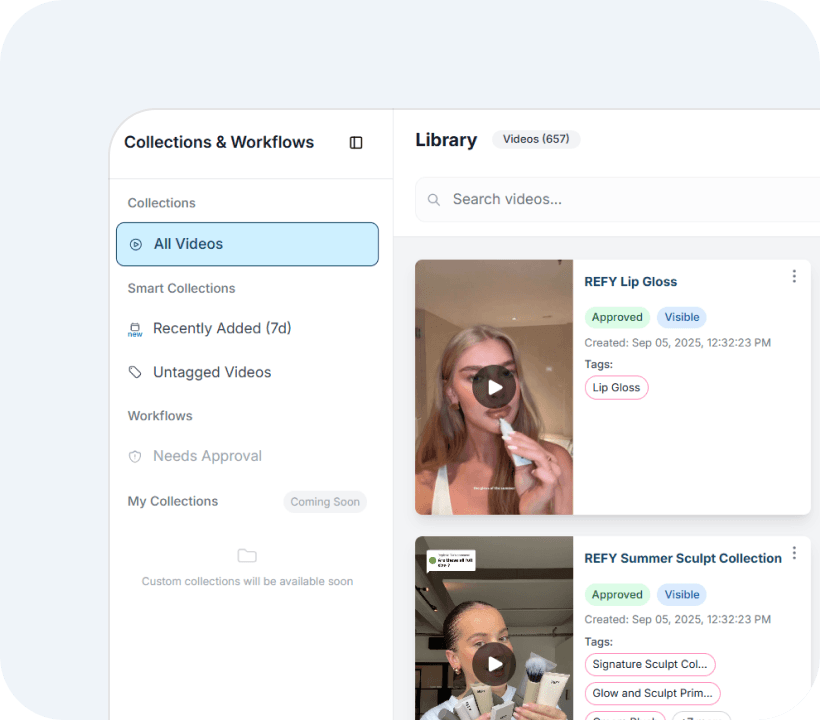Click the Recently Added calendar icon
The height and width of the screenshot is (720, 820).
135,329
